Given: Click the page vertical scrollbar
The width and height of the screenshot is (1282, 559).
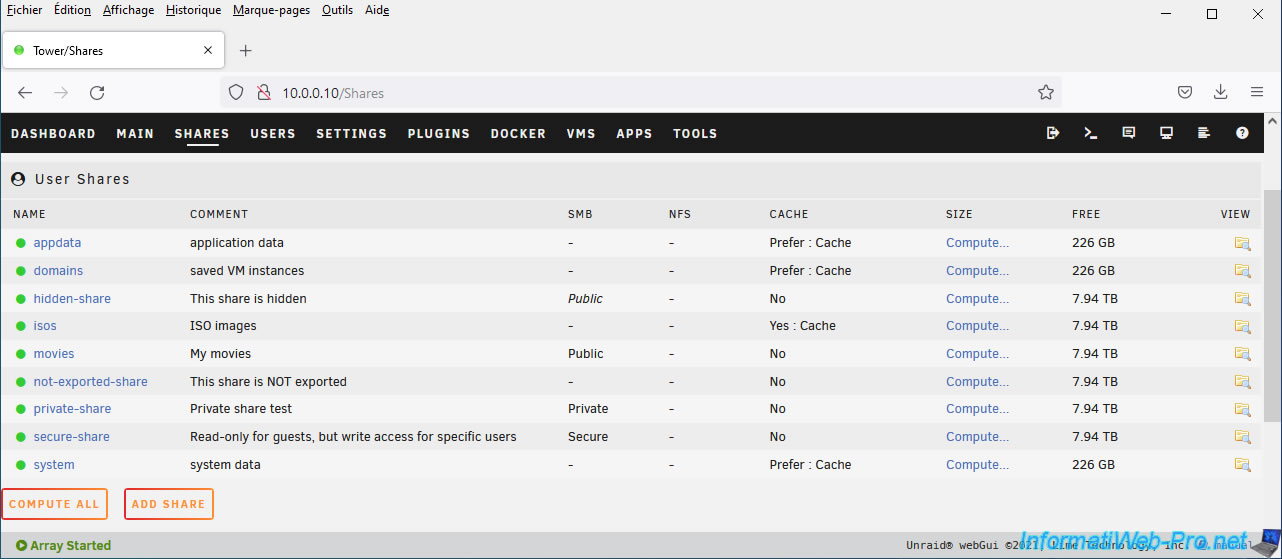Looking at the screenshot, I should click(x=1272, y=300).
